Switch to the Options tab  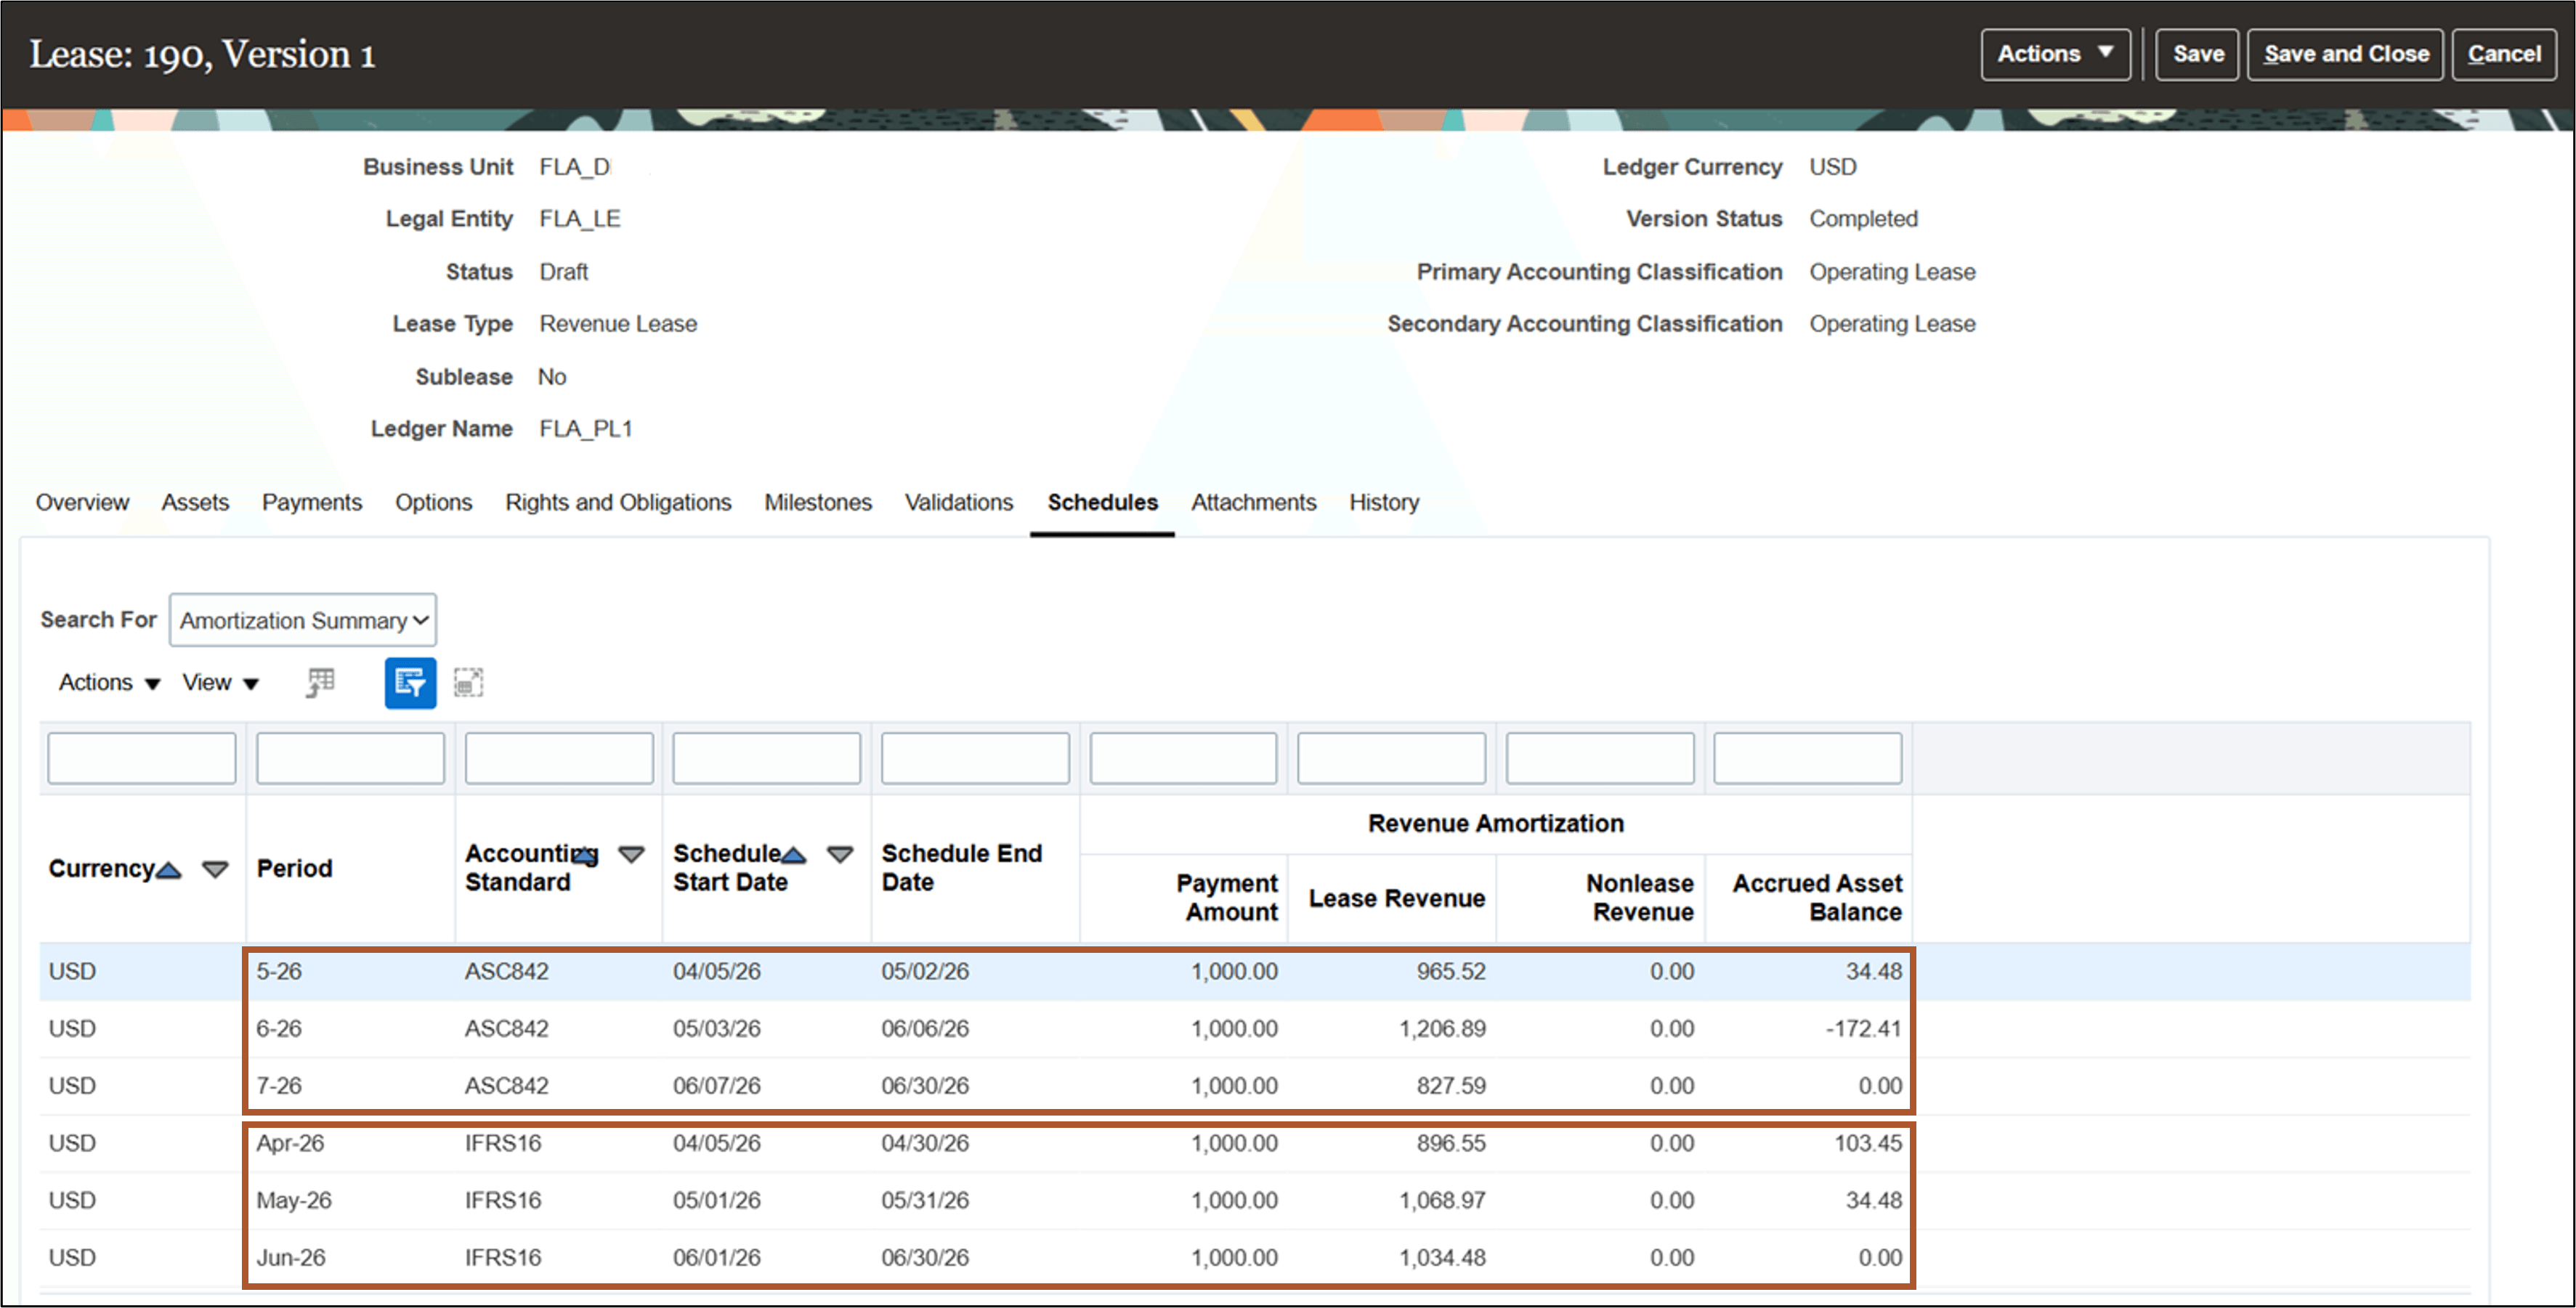tap(433, 502)
